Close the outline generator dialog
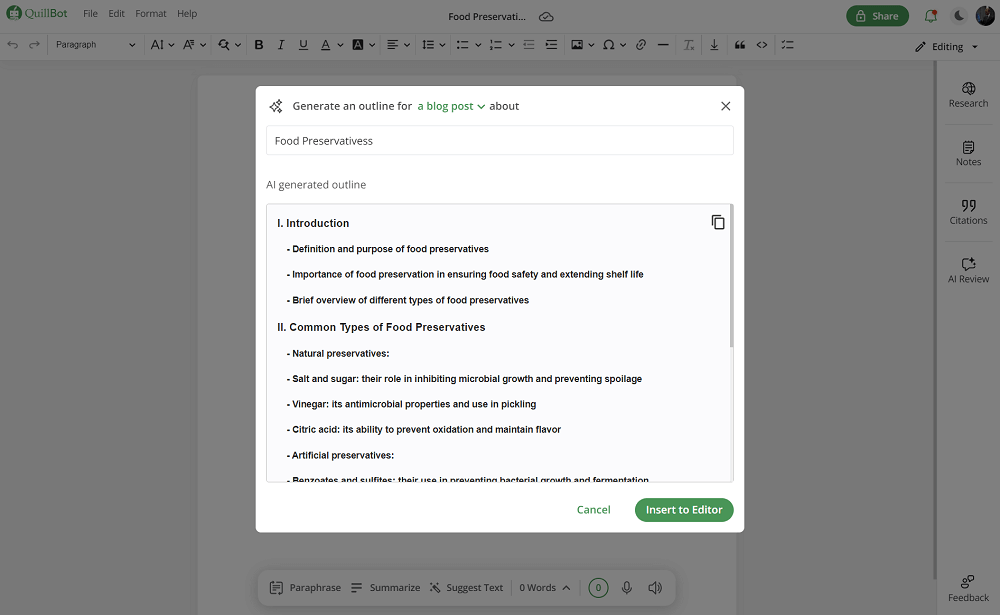Viewport: 1000px width, 615px height. 725,106
